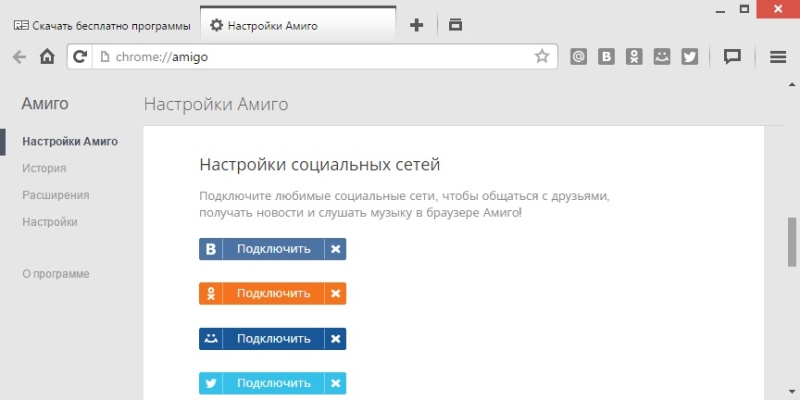Open My World smiley toolbar icon
The image size is (800, 400).
662,57
